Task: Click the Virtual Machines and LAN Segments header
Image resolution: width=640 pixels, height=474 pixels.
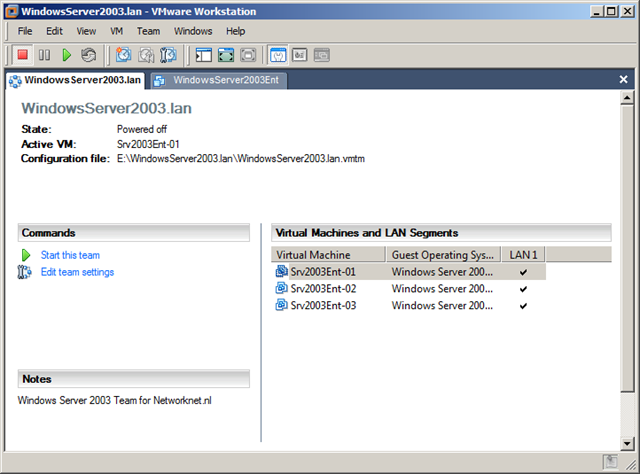Action: pyautogui.click(x=441, y=233)
